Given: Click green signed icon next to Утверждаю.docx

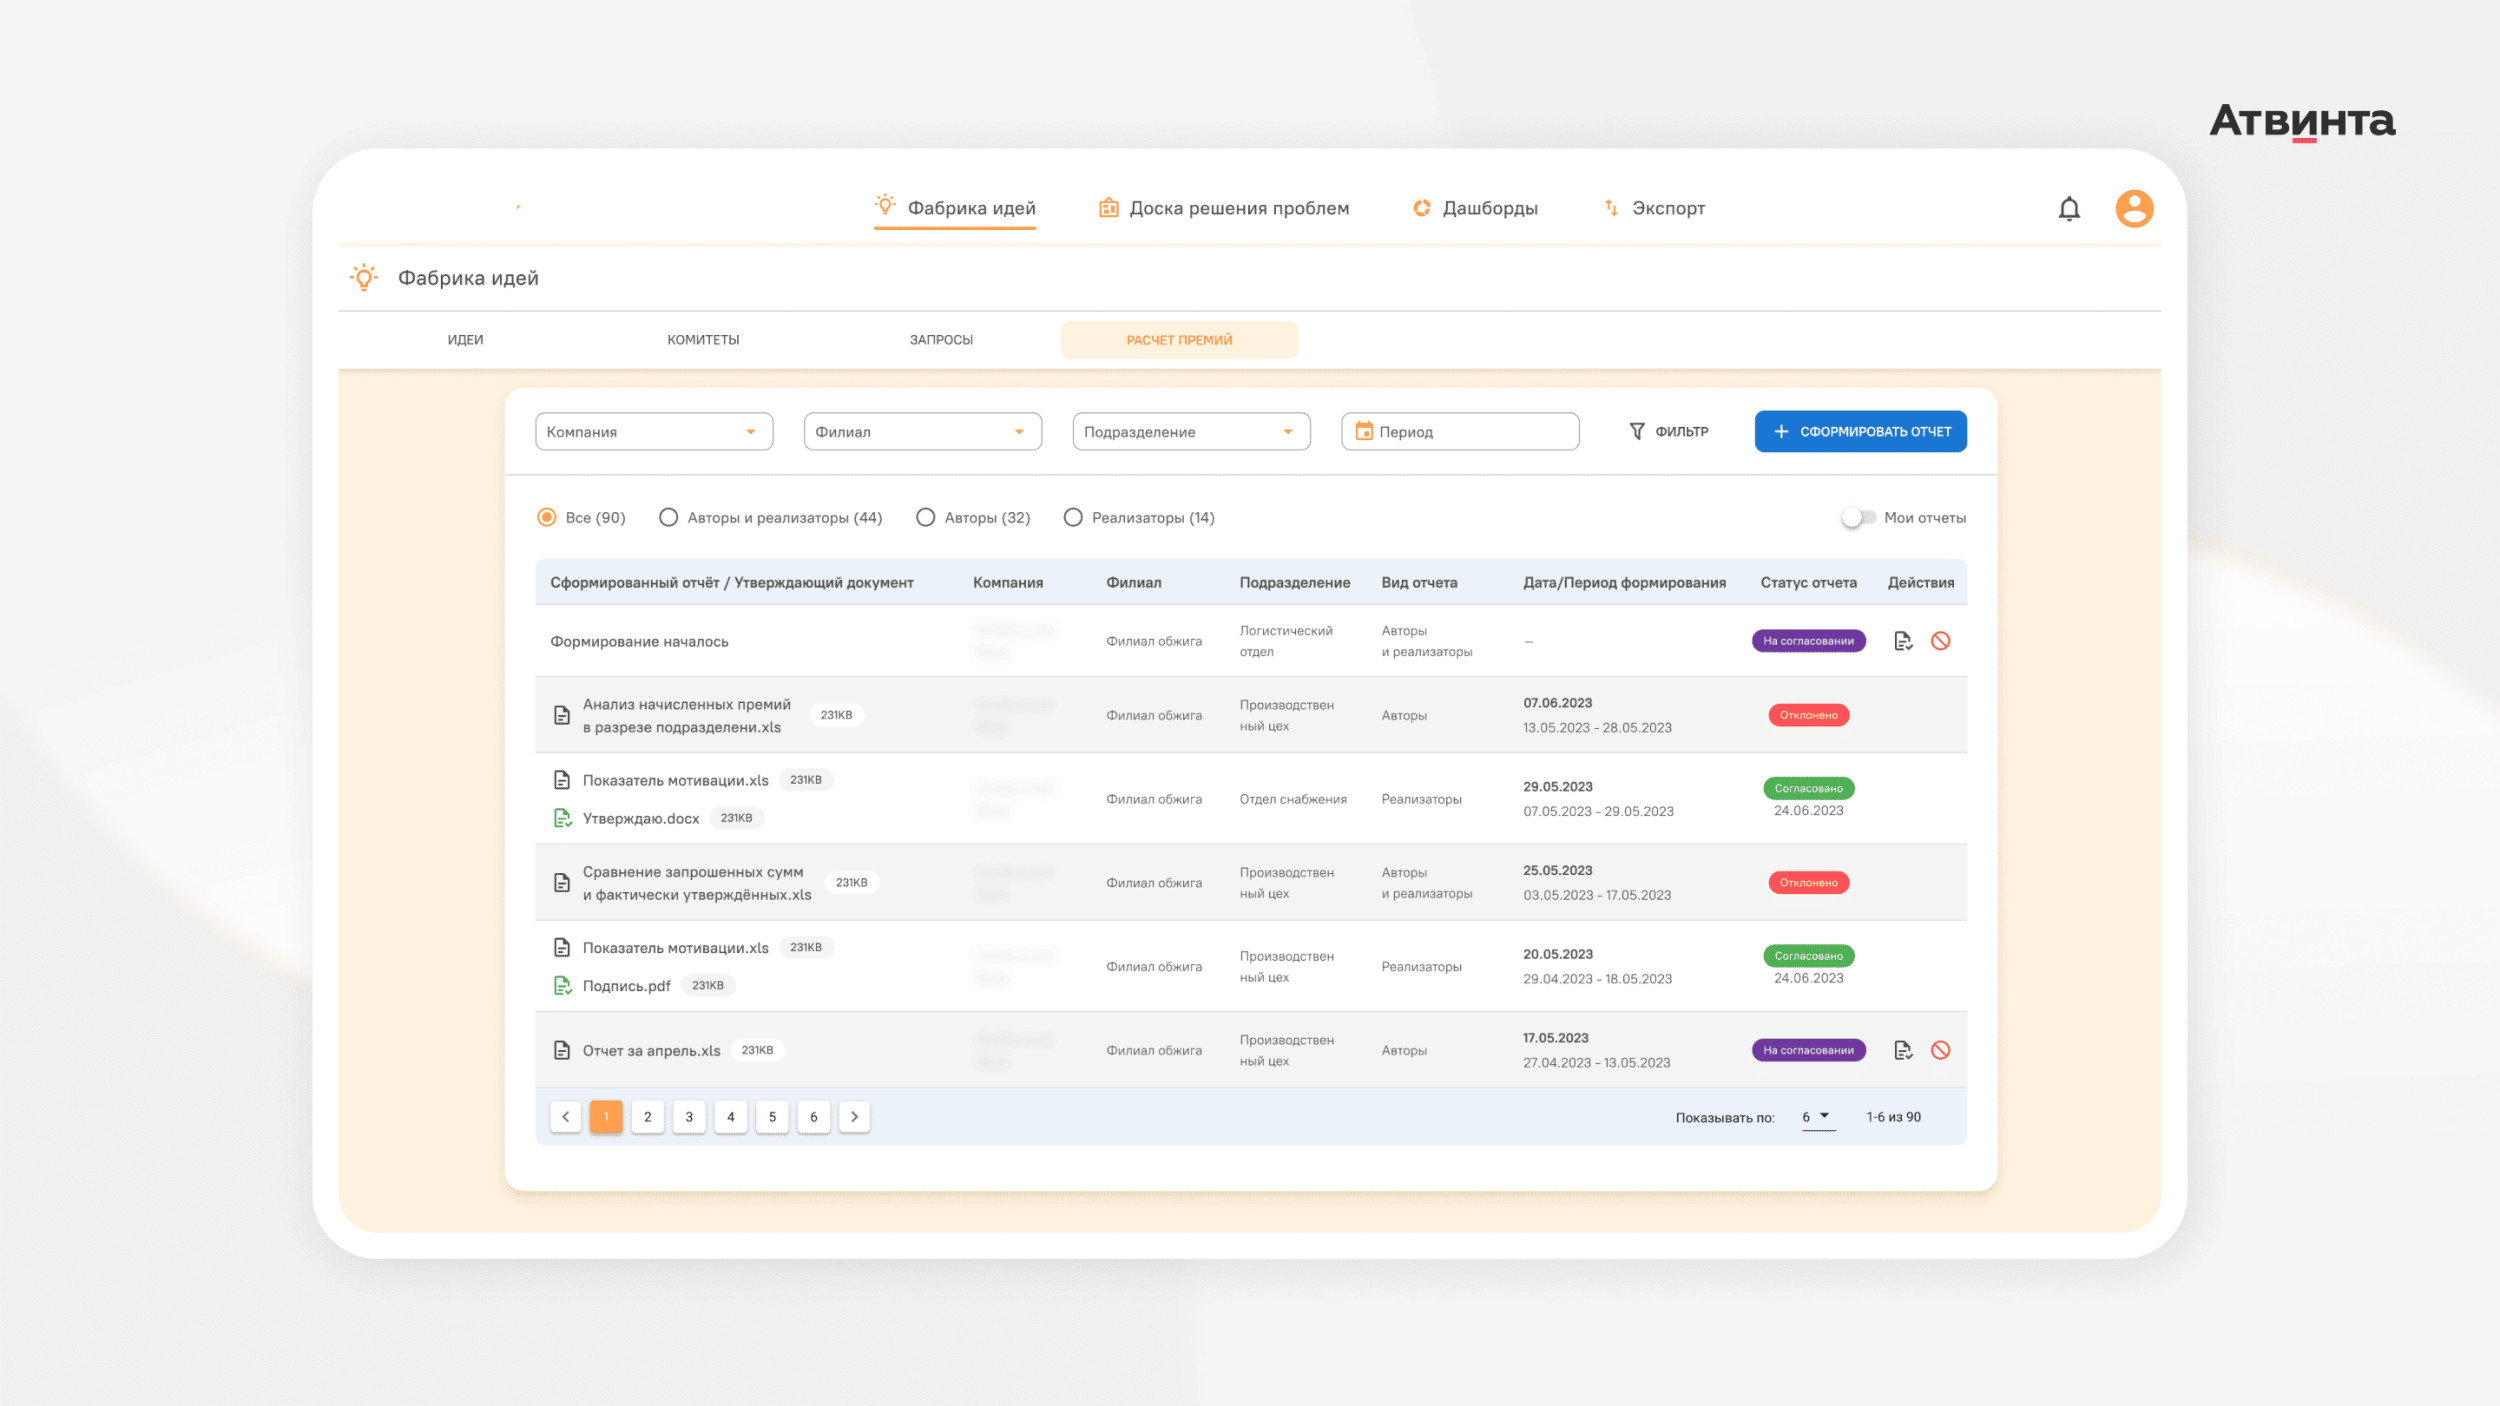Looking at the screenshot, I should (562, 818).
